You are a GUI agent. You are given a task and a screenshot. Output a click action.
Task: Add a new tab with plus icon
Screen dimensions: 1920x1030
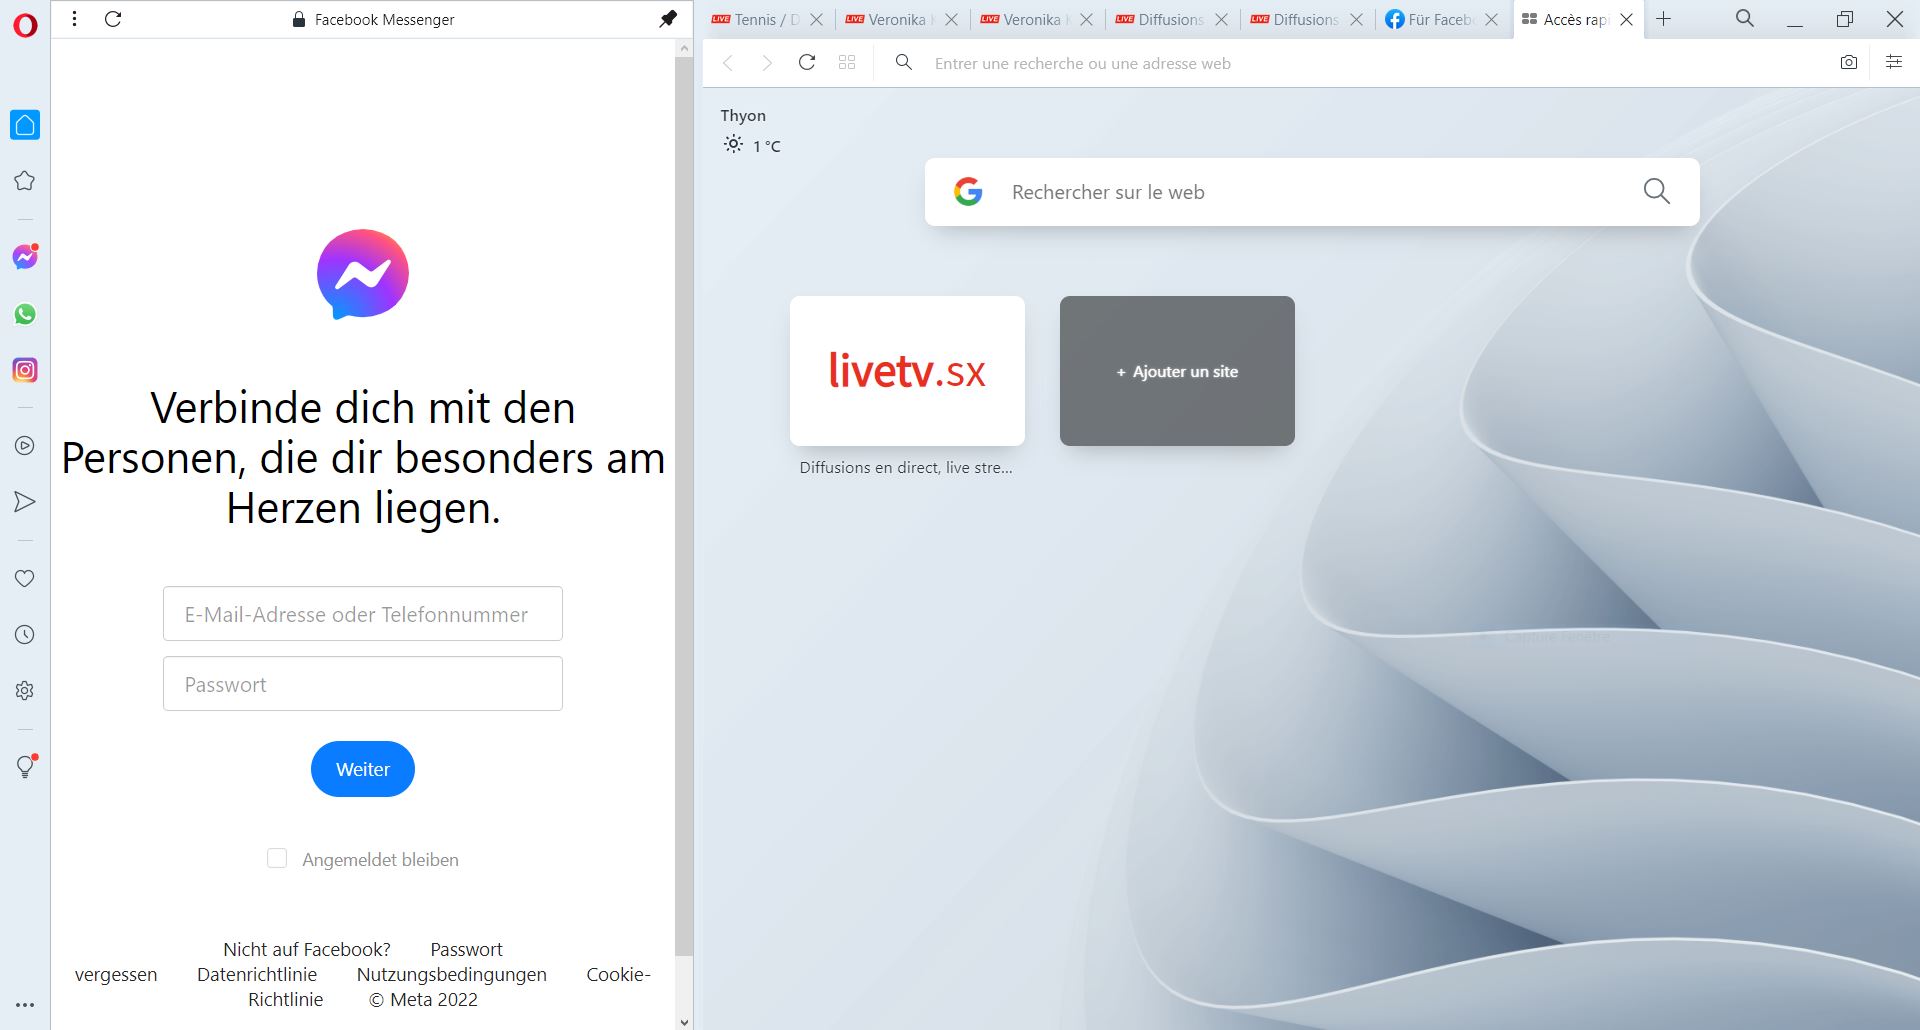(1664, 19)
